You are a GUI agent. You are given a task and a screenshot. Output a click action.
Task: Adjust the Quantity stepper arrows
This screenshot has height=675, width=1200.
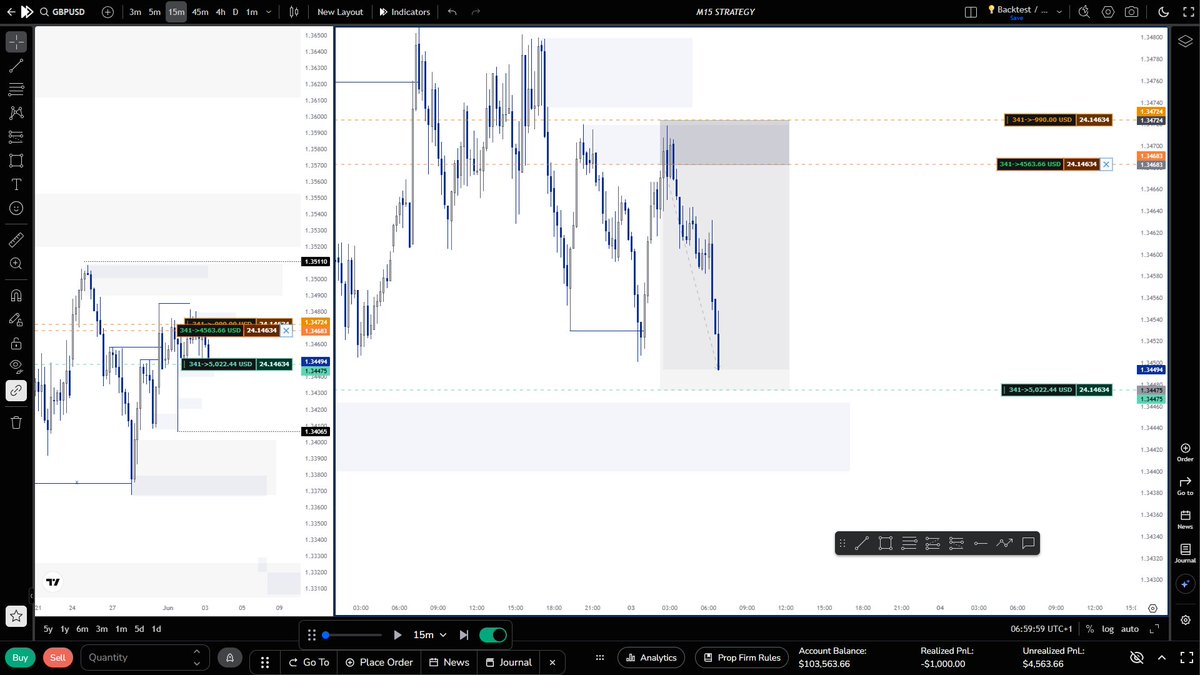pos(197,657)
